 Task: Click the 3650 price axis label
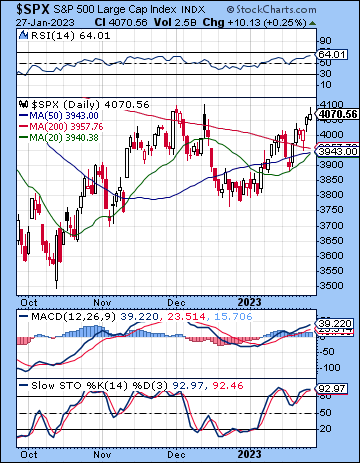pos(331,240)
